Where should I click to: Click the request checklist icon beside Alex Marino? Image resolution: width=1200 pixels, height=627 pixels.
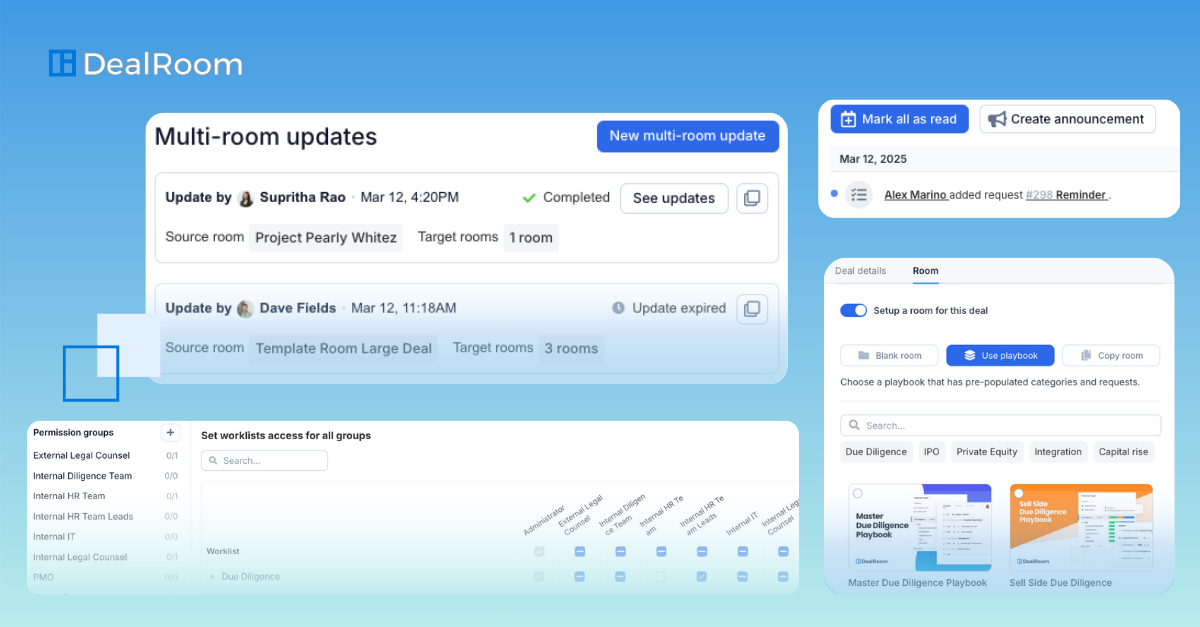[x=858, y=195]
